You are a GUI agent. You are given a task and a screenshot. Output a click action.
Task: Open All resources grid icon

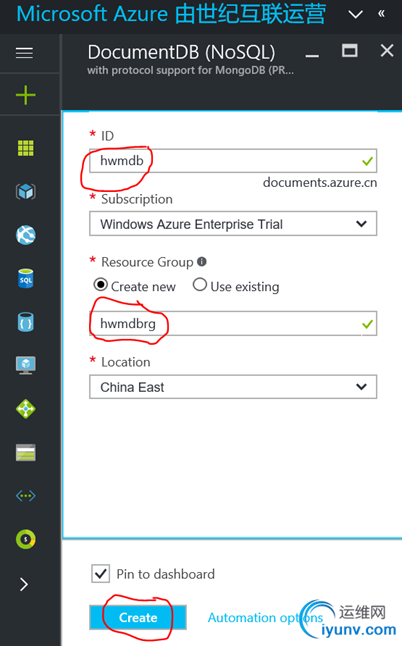click(x=26, y=148)
